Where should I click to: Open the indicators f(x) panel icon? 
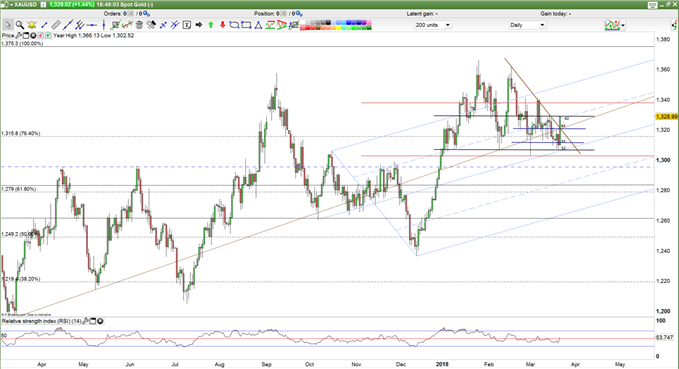coord(674,25)
